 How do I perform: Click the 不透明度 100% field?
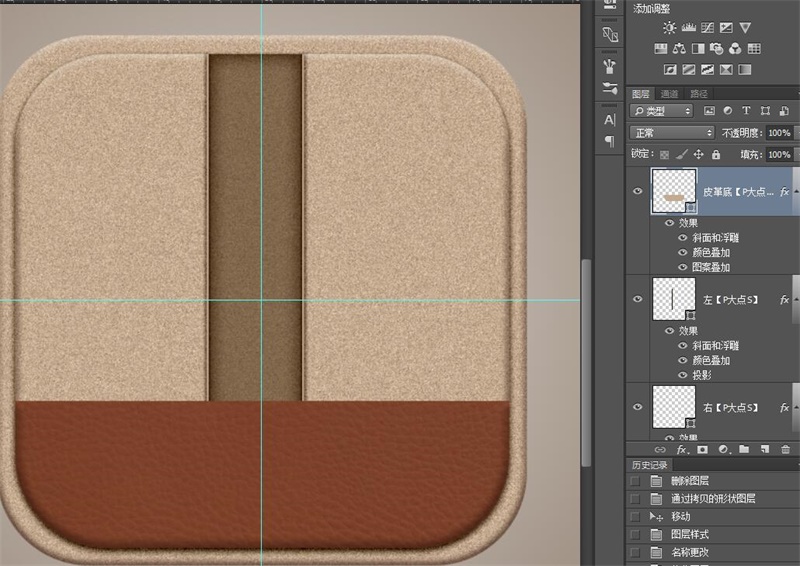point(780,133)
